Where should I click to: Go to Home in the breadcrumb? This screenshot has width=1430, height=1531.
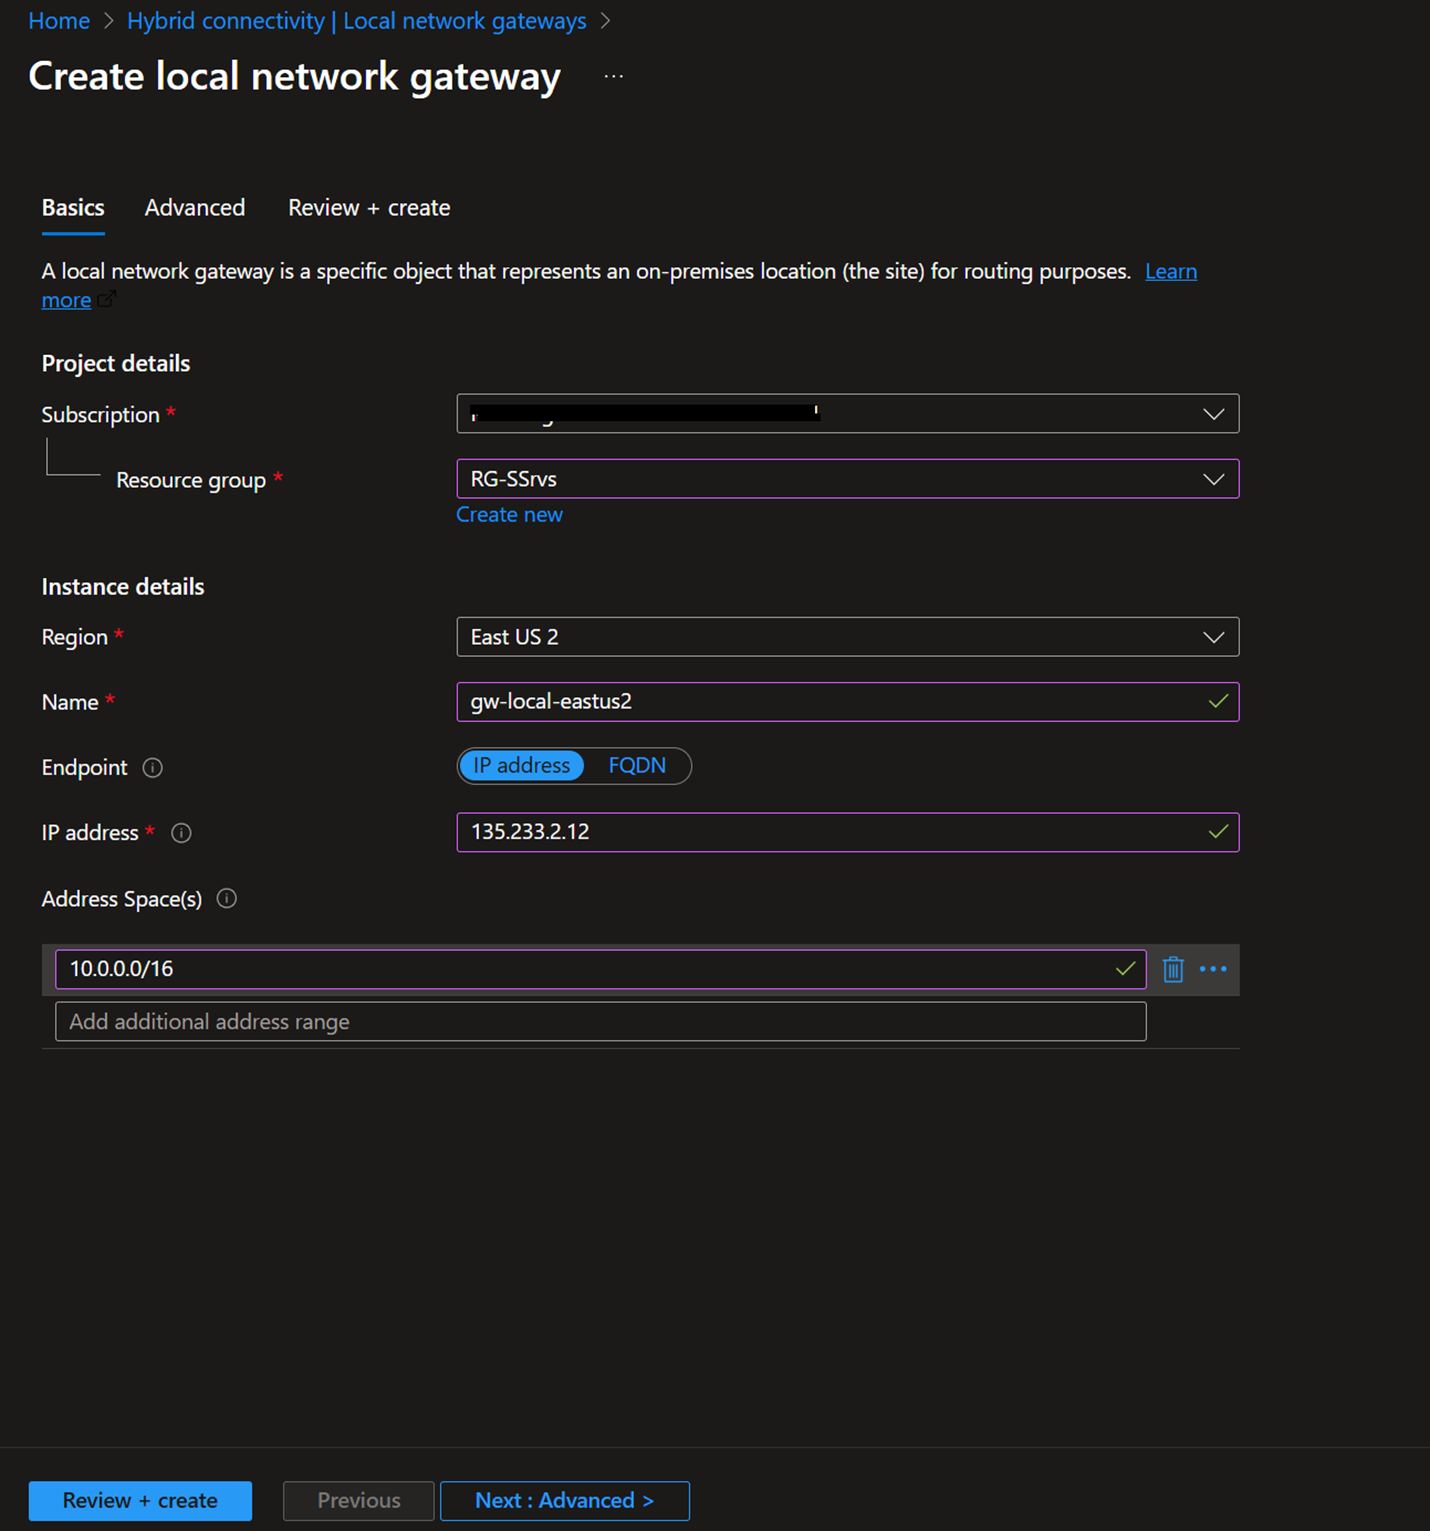click(x=59, y=21)
